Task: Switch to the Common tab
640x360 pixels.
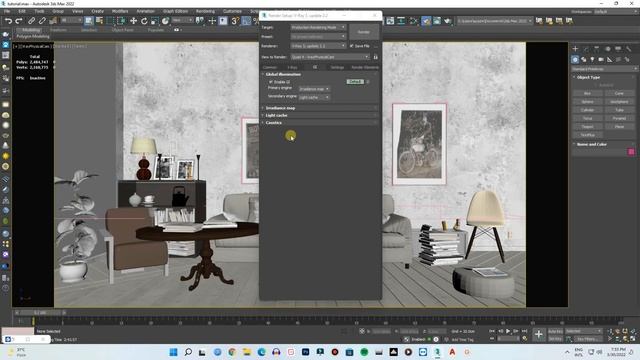Action: pos(269,67)
